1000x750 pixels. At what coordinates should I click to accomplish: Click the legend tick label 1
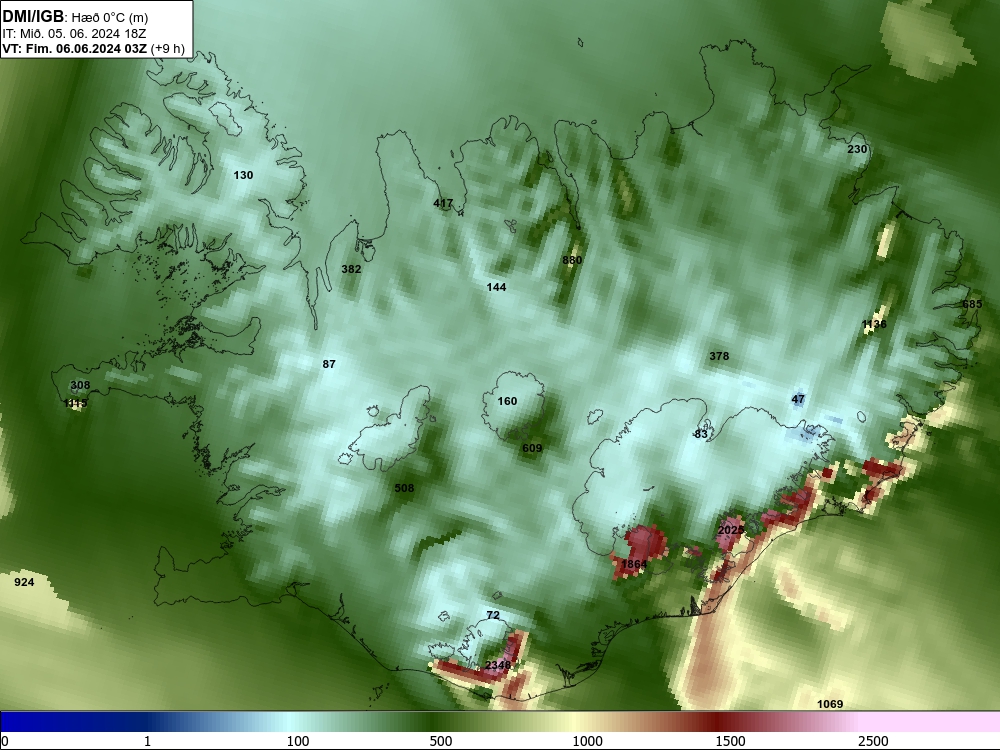pyautogui.click(x=147, y=741)
